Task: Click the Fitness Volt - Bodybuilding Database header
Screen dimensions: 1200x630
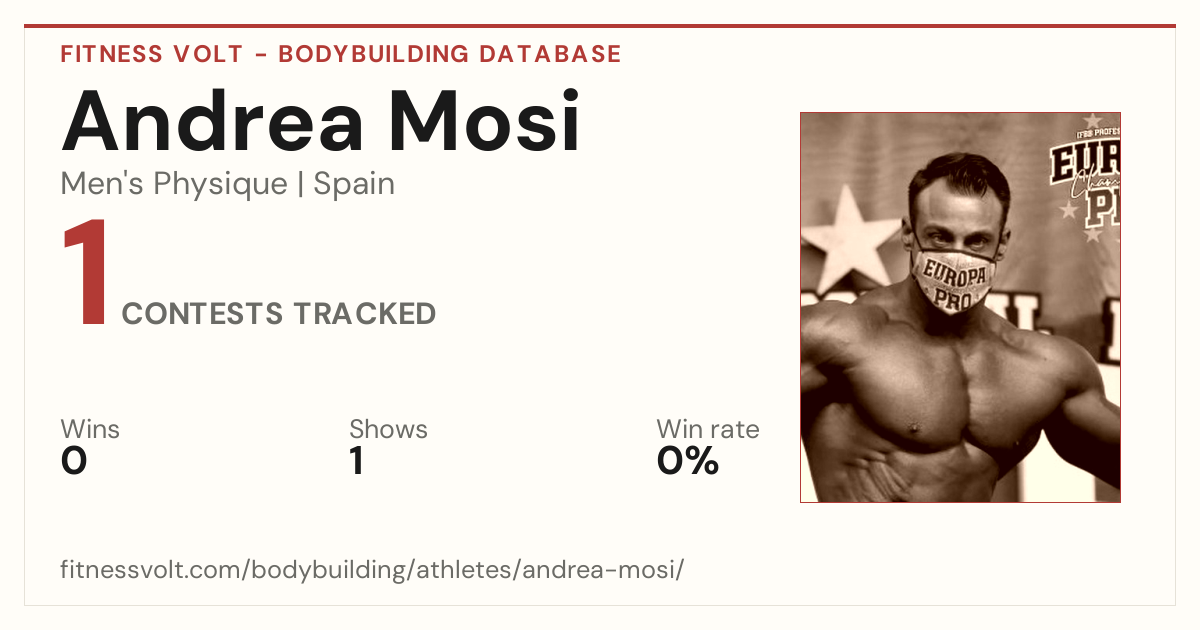Action: pyautogui.click(x=341, y=54)
